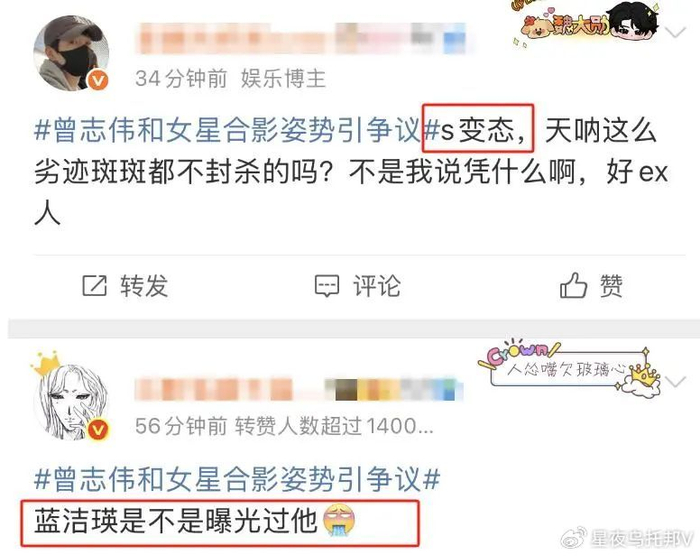
Task: Open the first poster's masked avatar
Action: click(x=71, y=53)
